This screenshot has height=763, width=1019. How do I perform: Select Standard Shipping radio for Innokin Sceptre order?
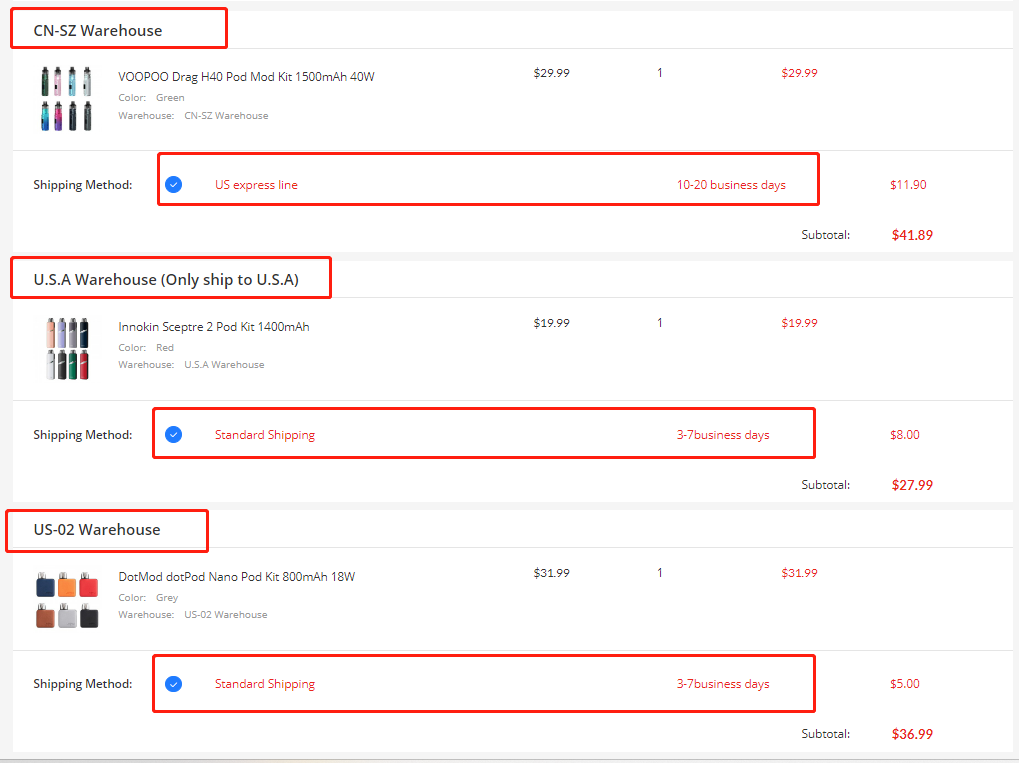(174, 435)
